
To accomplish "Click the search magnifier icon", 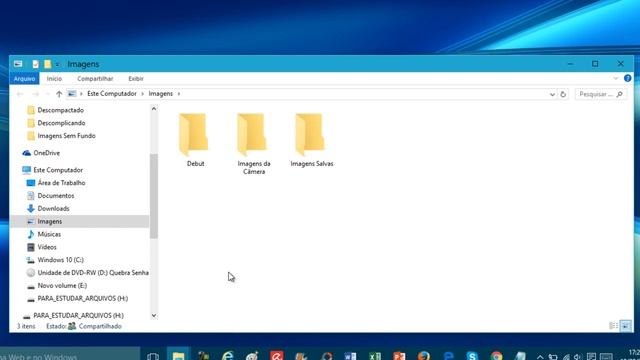I will click(x=620, y=94).
